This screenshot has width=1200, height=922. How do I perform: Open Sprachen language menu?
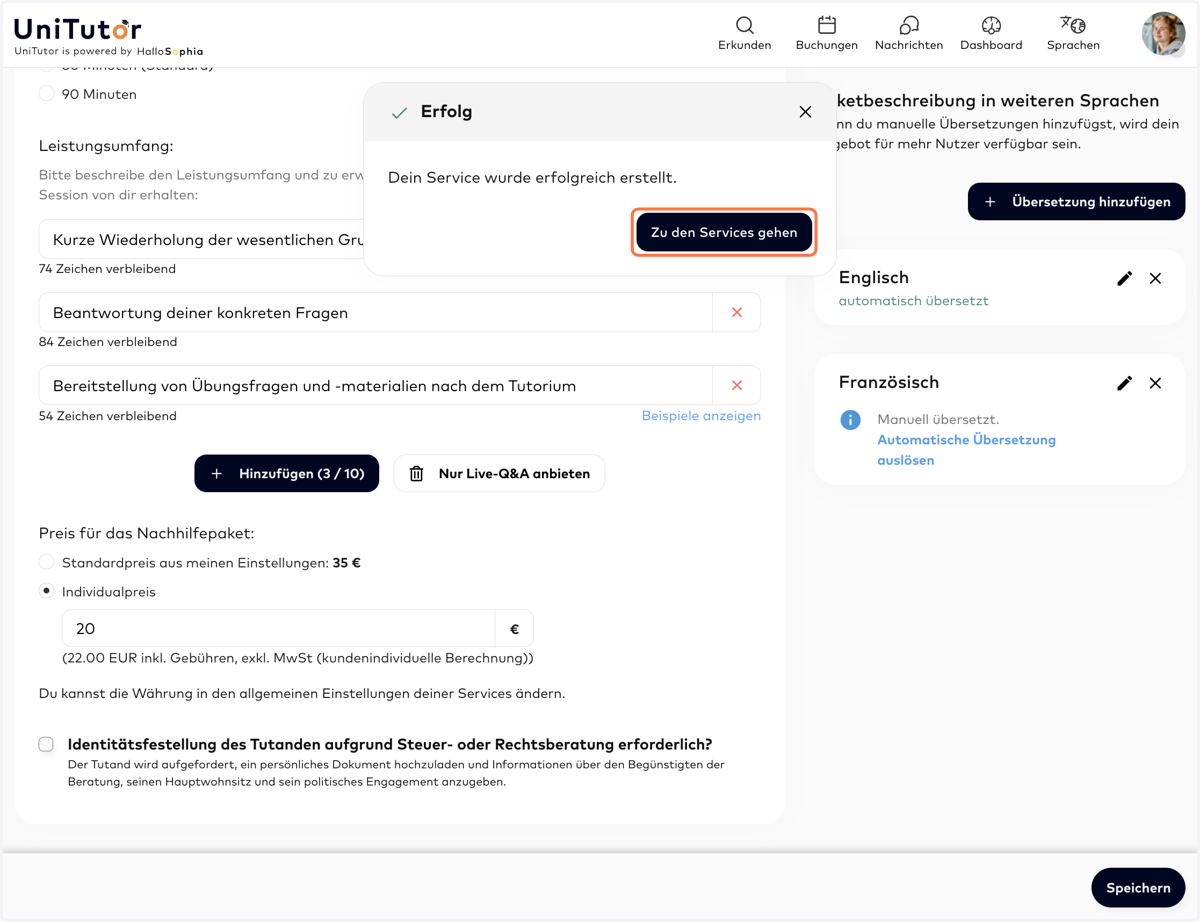[x=1073, y=33]
